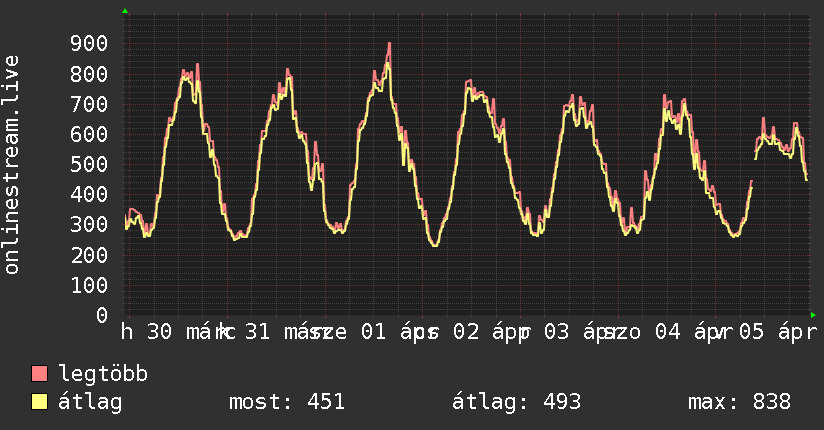The image size is (824, 430).
Task: Click the 600 y-axis label
Action: 89,134
